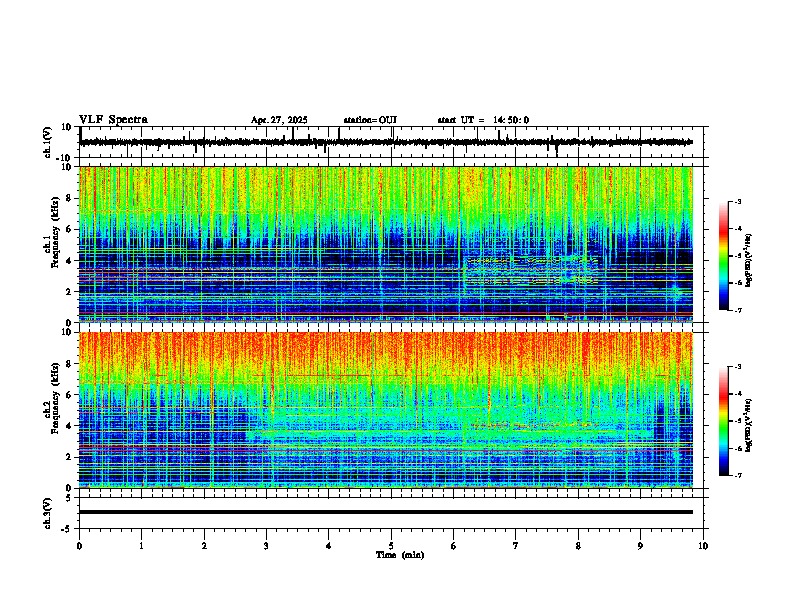Click time axis tick label "3"
Viewport: 792px width, 612px height.
coord(266,546)
